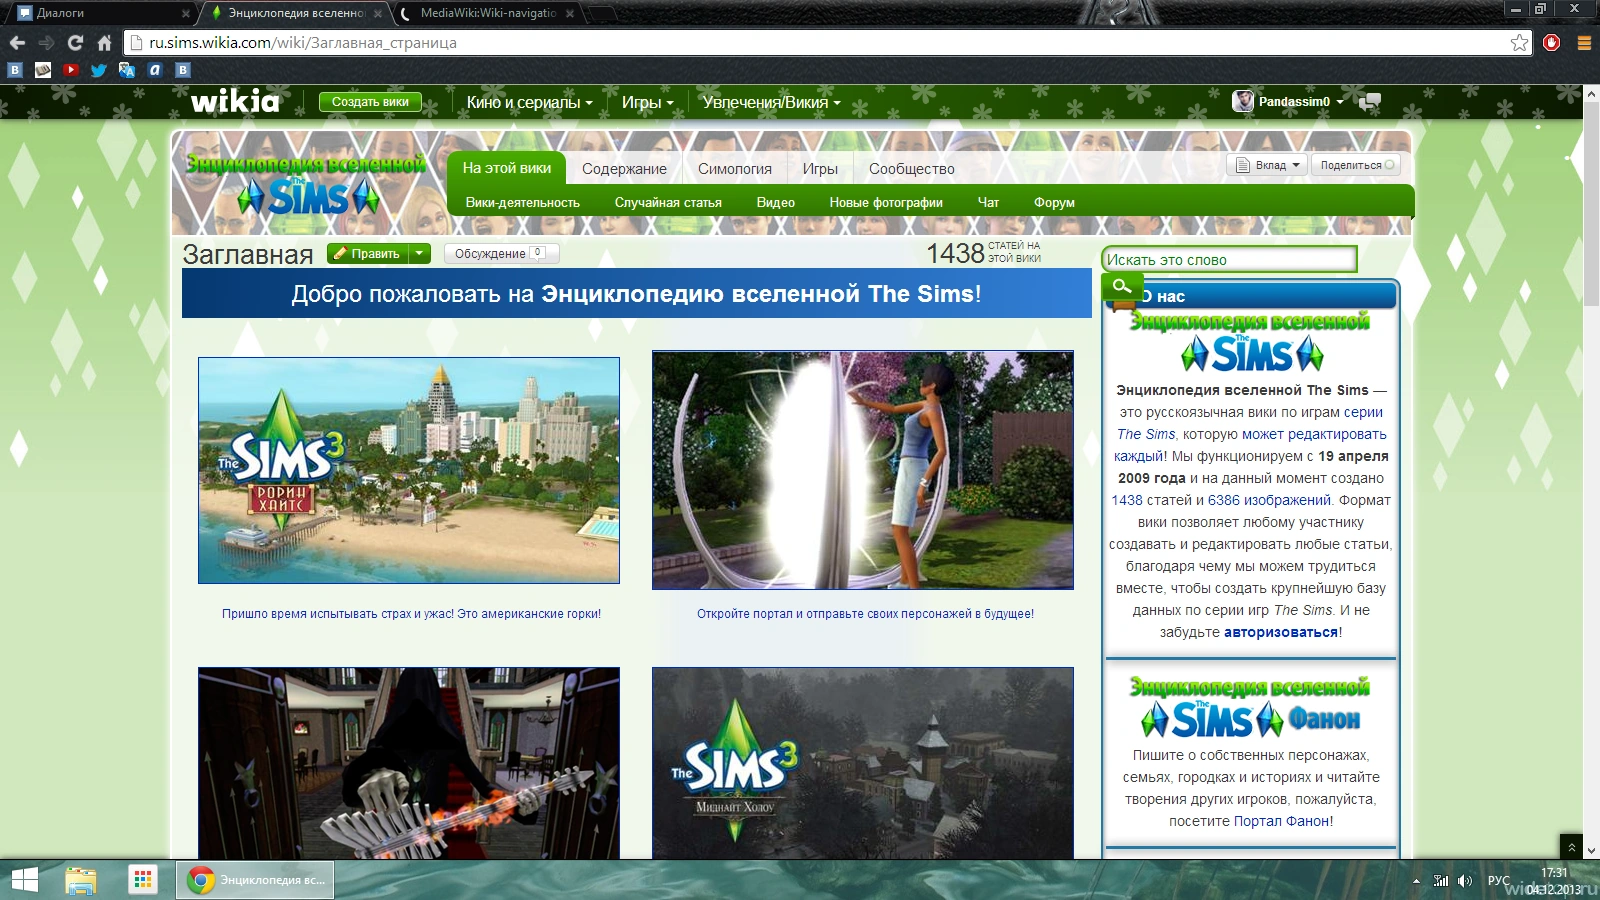Screen dimensions: 1600x900
Task: Open the first VK bookmark icon
Action: point(14,70)
